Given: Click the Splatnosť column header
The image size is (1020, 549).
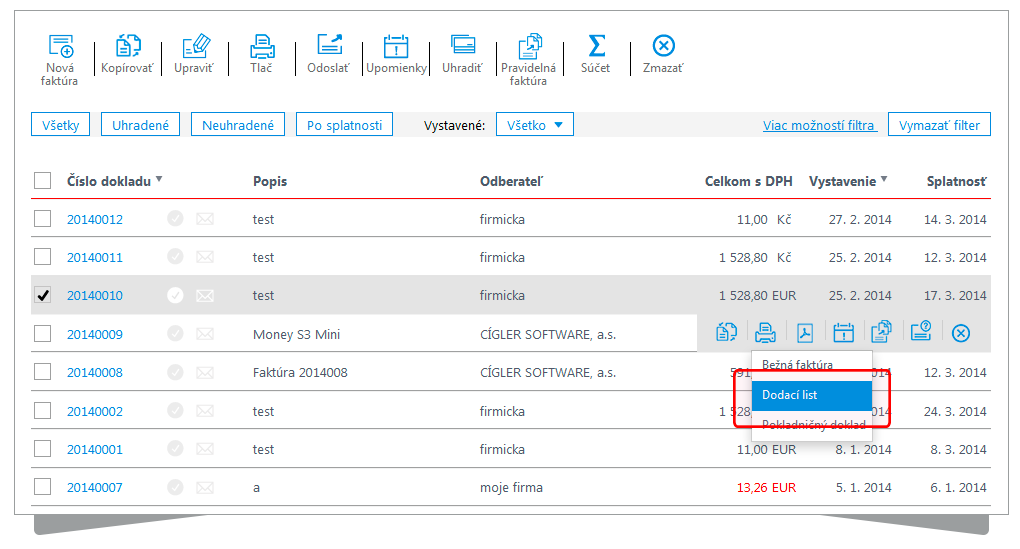Looking at the screenshot, I should 956,181.
